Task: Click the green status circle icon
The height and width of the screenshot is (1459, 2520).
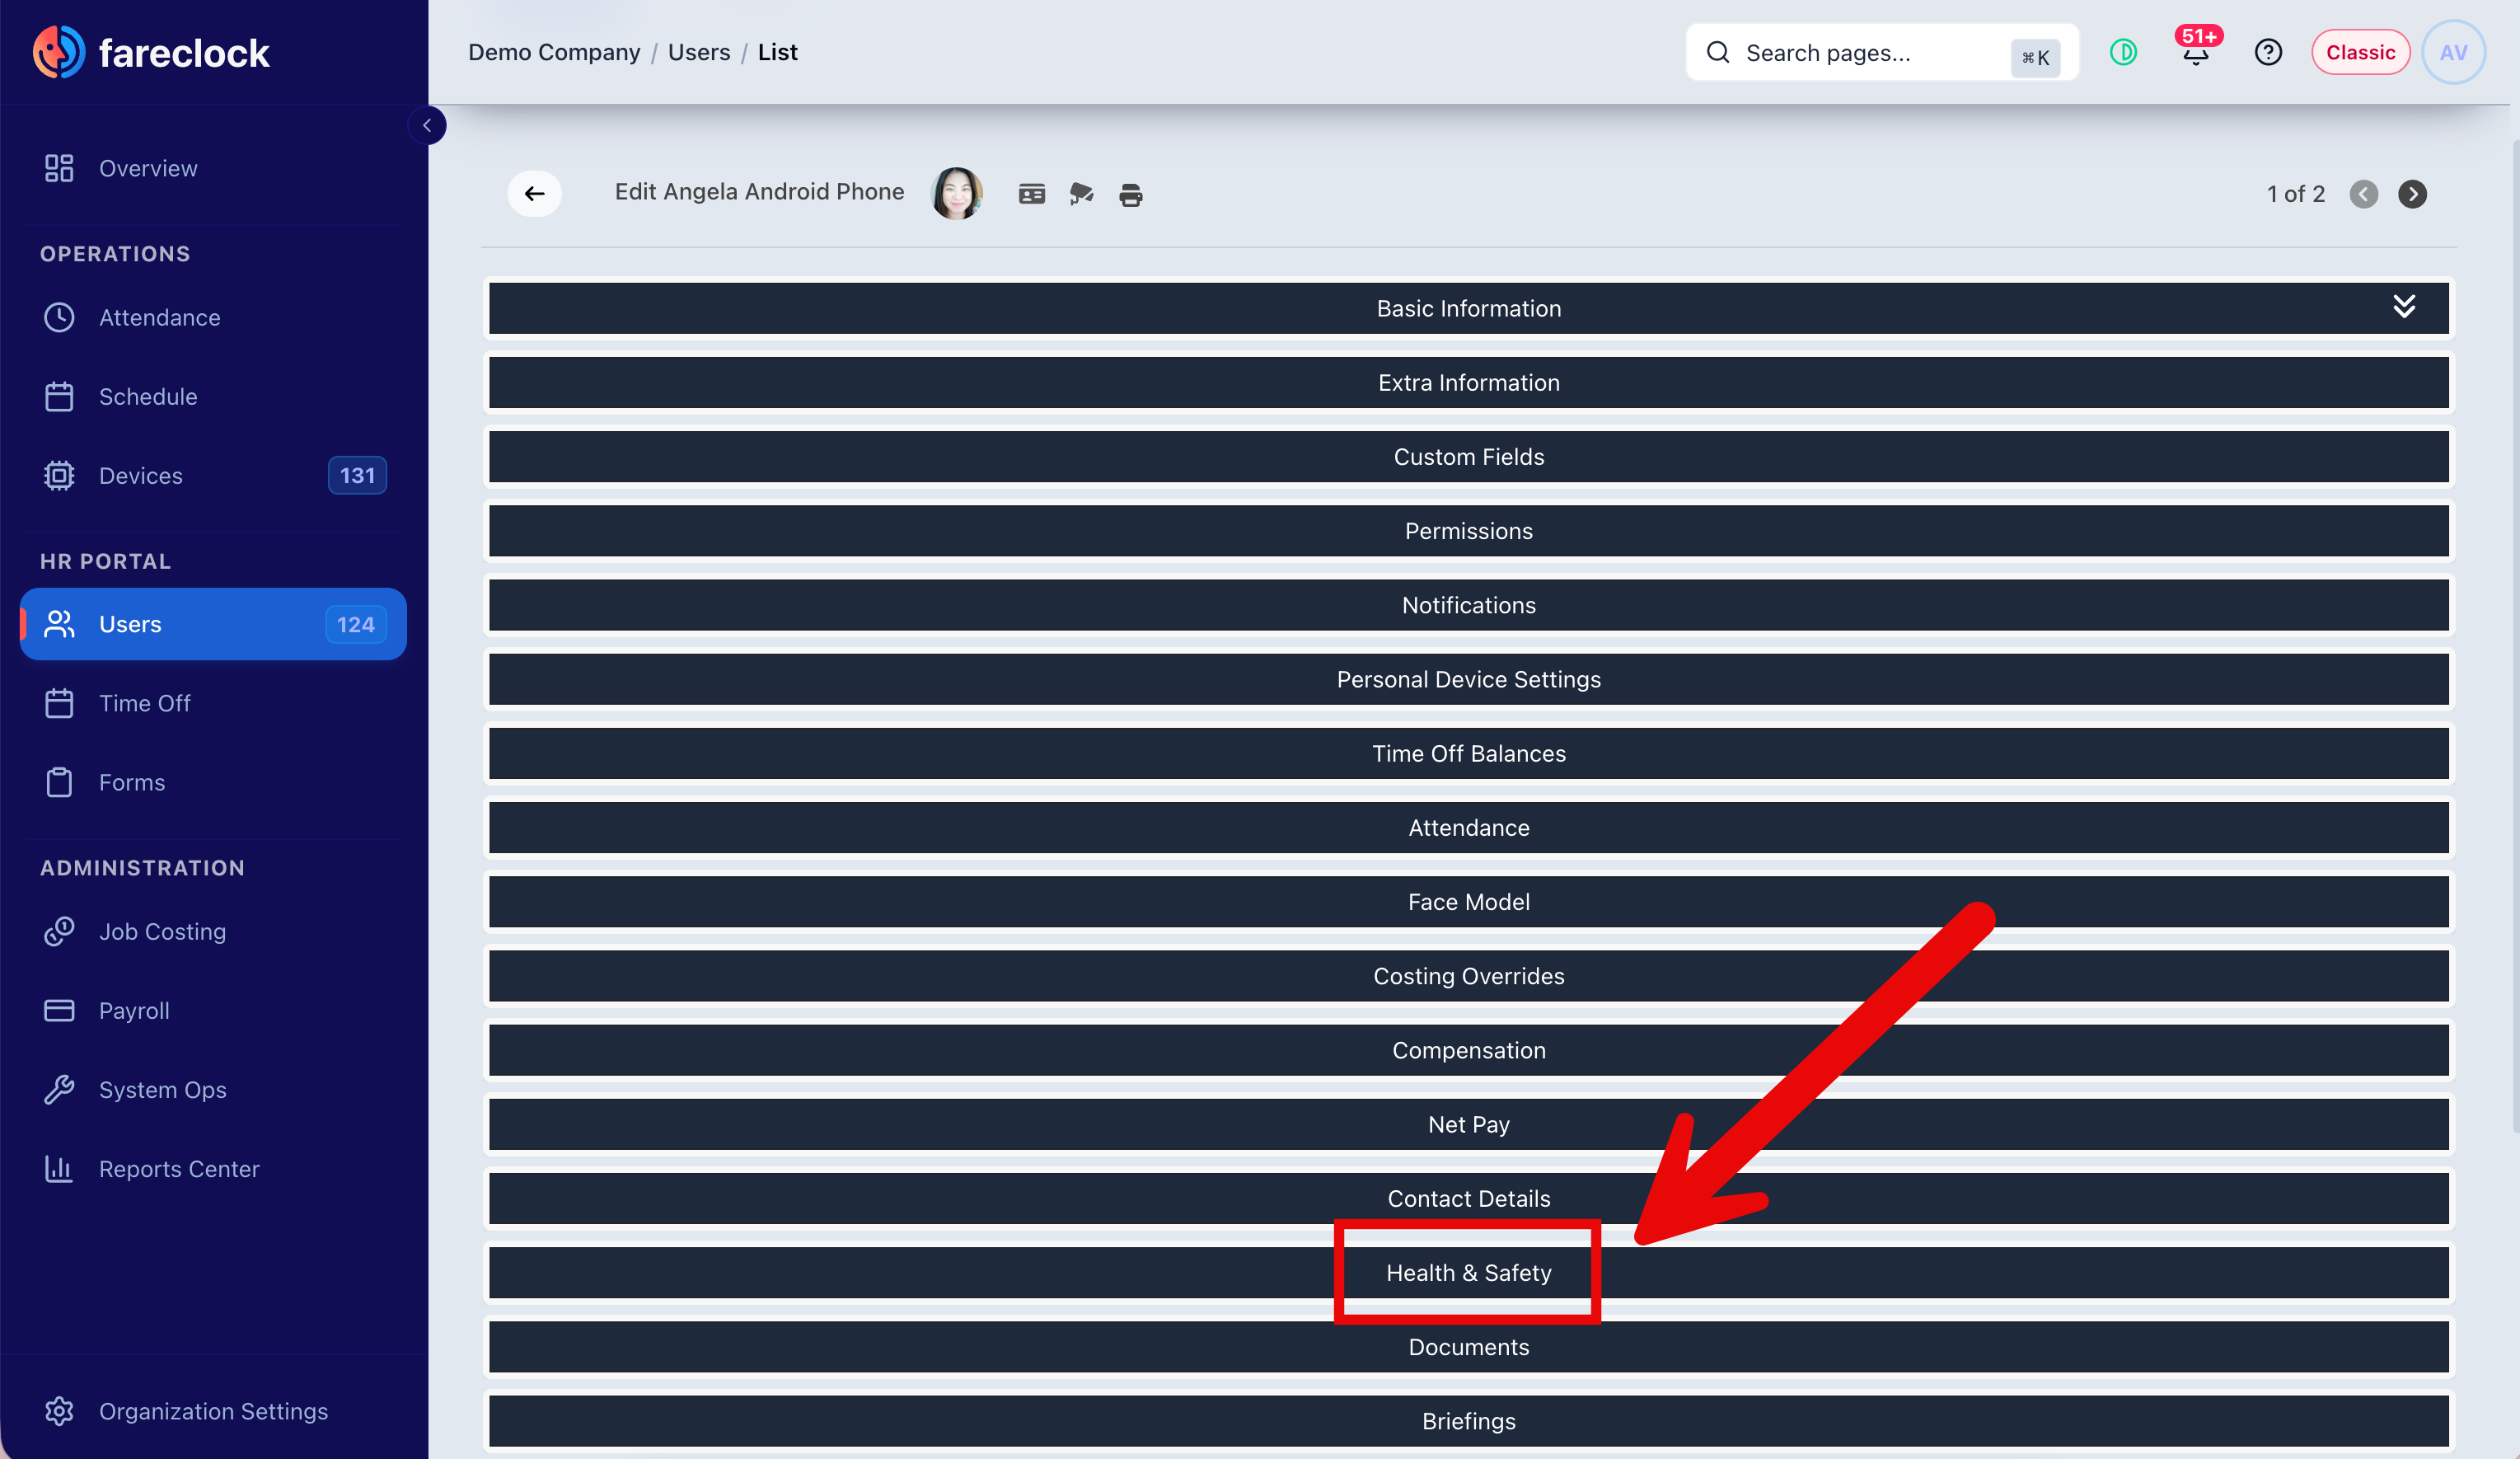Action: tap(2123, 52)
